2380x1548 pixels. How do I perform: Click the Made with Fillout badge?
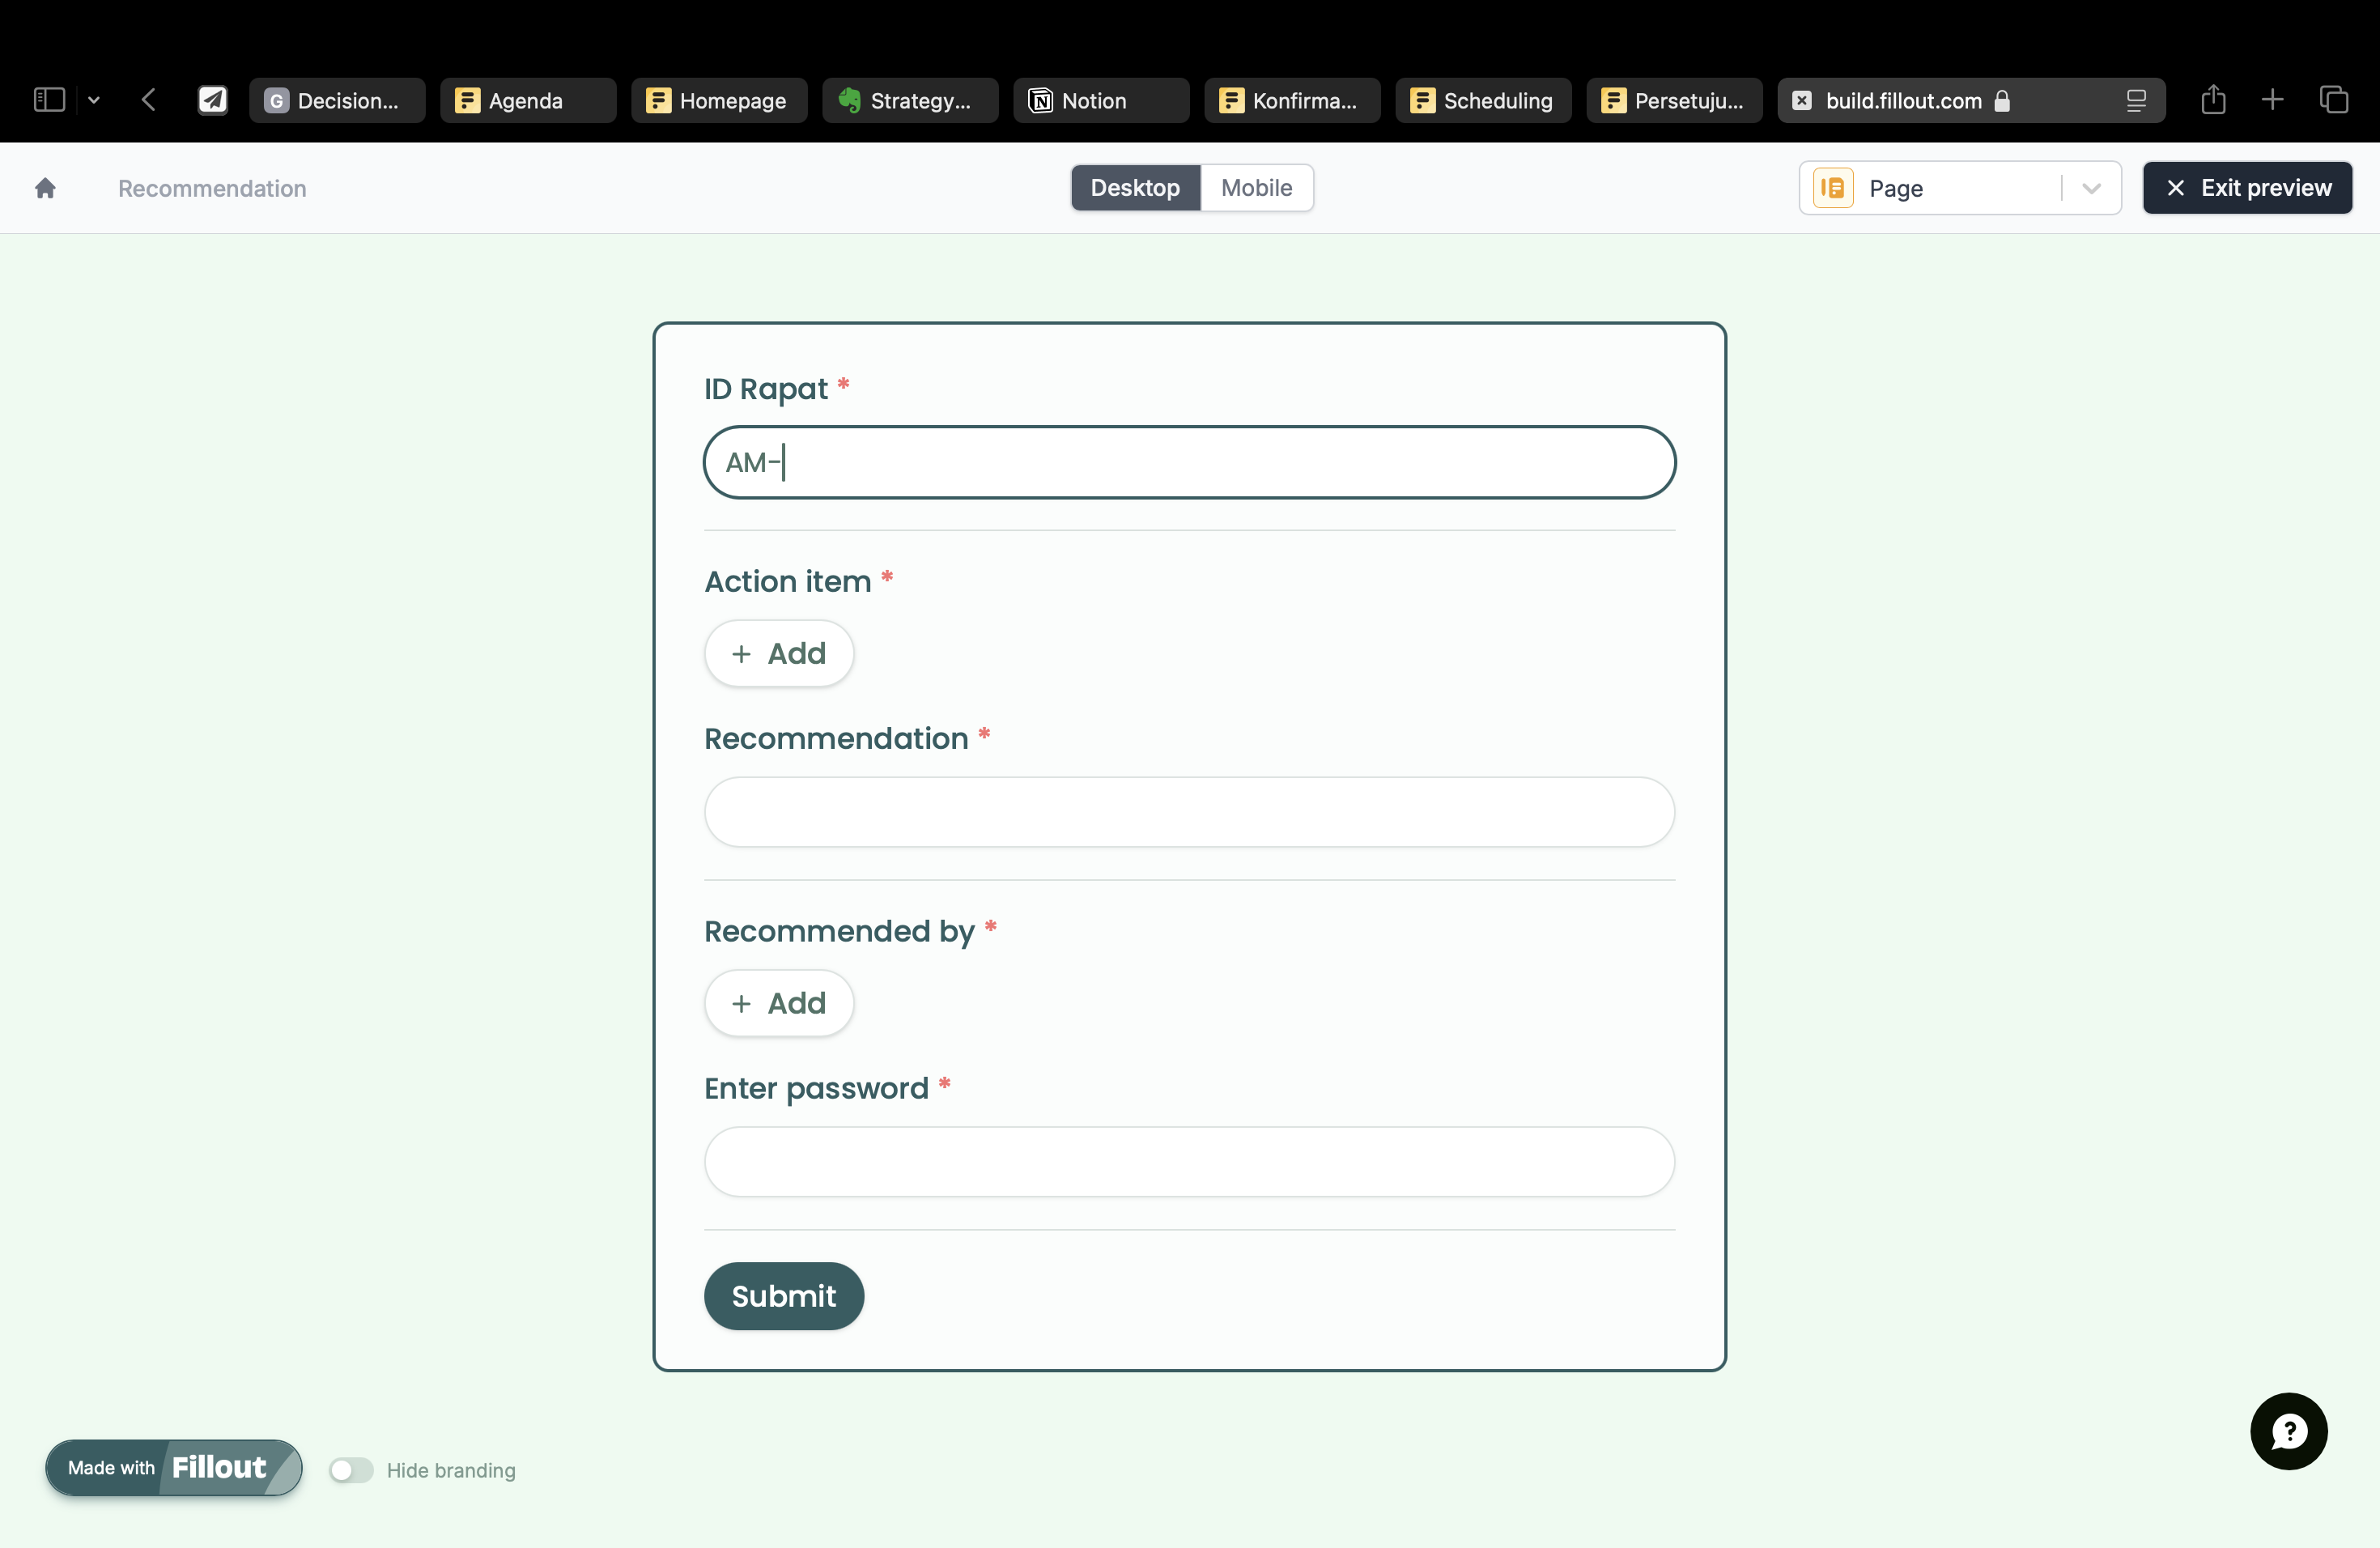tap(173, 1467)
